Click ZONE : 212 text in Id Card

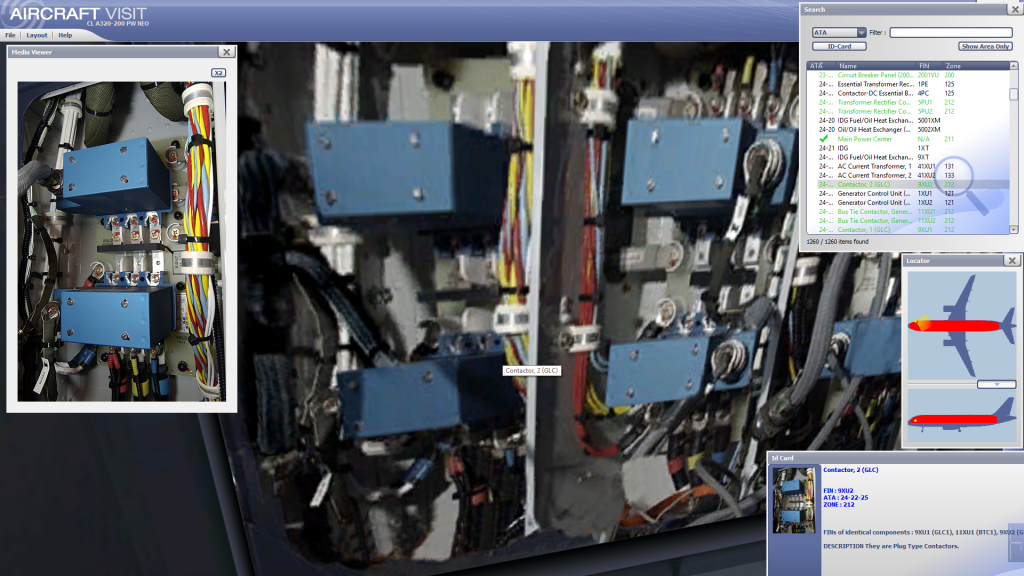[839, 505]
